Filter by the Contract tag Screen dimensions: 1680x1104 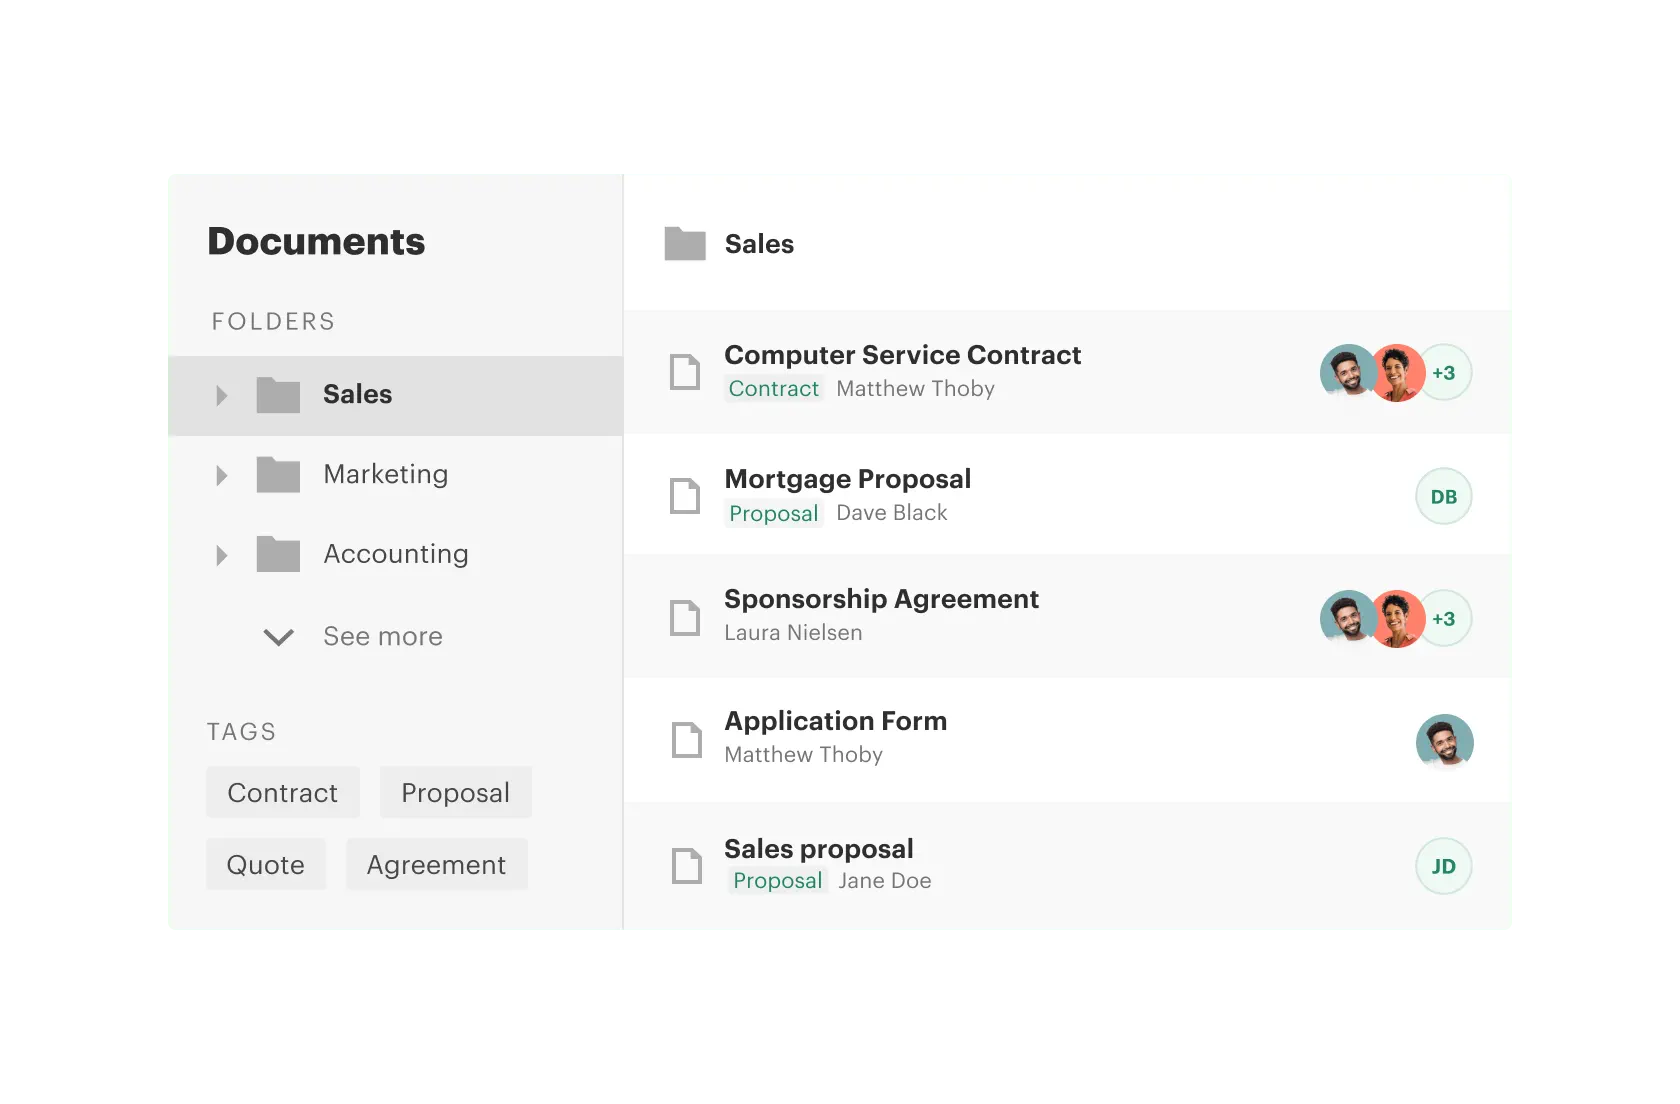[x=283, y=793]
